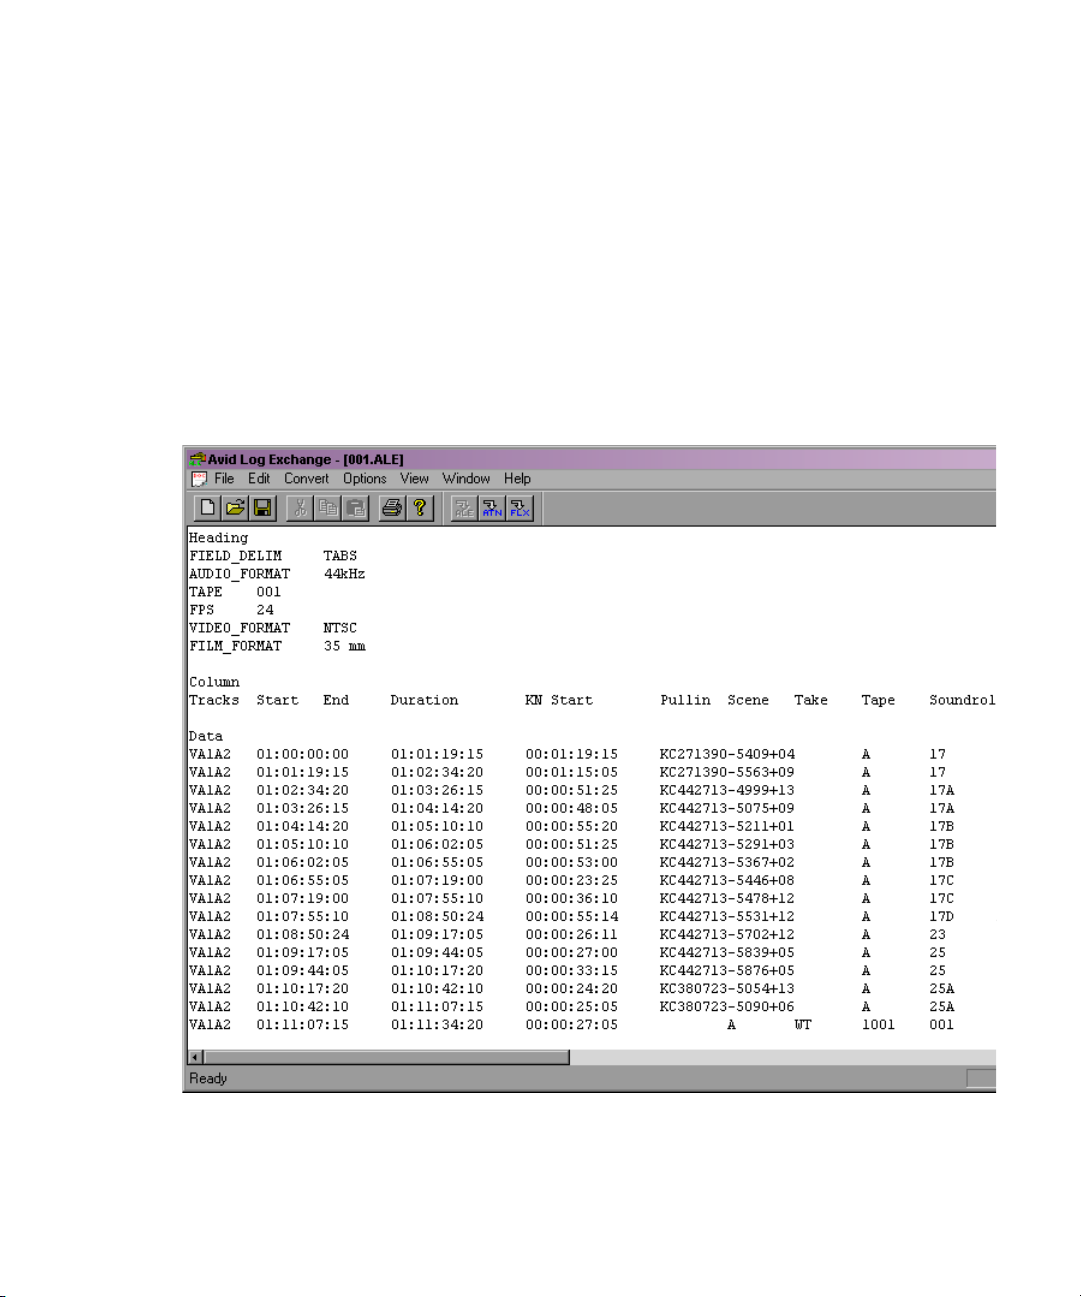Click the '44kHz' value
The image size is (1081, 1297).
click(345, 574)
